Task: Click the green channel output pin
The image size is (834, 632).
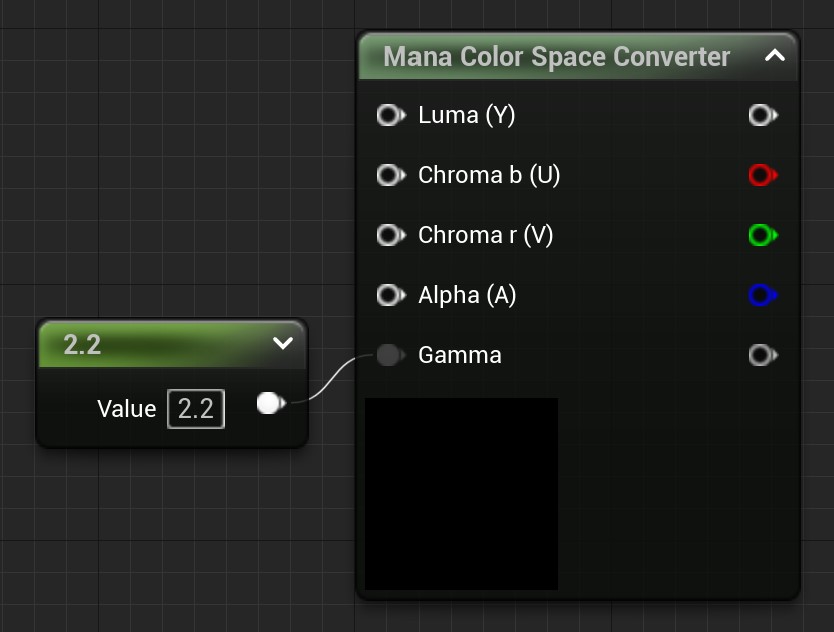Action: click(761, 235)
